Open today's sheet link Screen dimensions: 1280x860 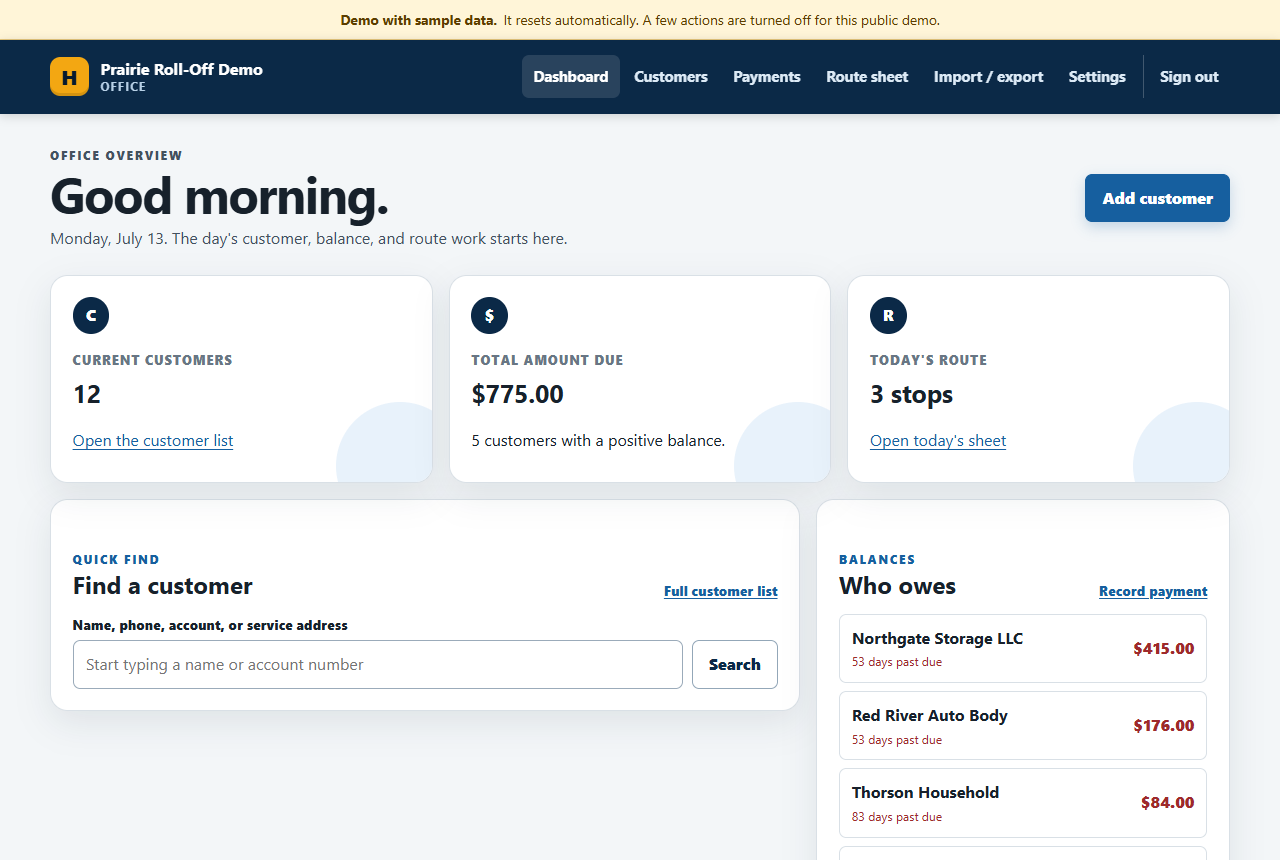coord(938,441)
